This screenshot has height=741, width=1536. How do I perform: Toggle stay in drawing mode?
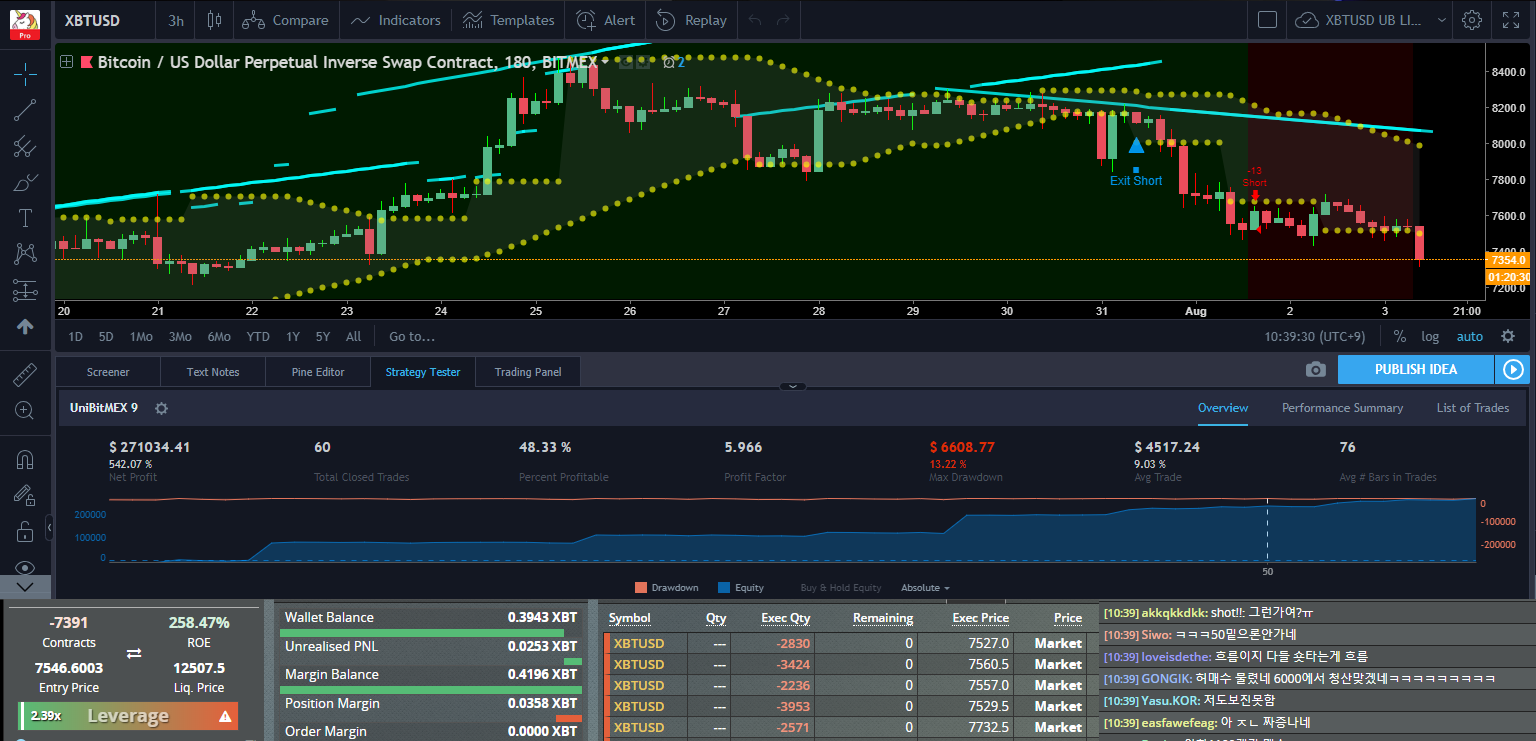click(x=25, y=495)
